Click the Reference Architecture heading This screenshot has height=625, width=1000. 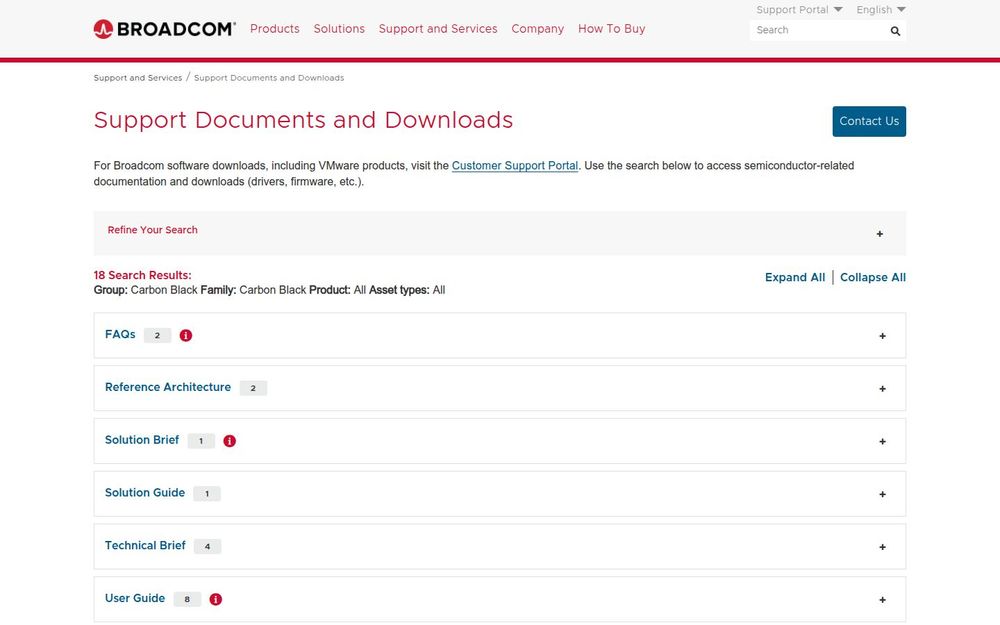pos(168,387)
